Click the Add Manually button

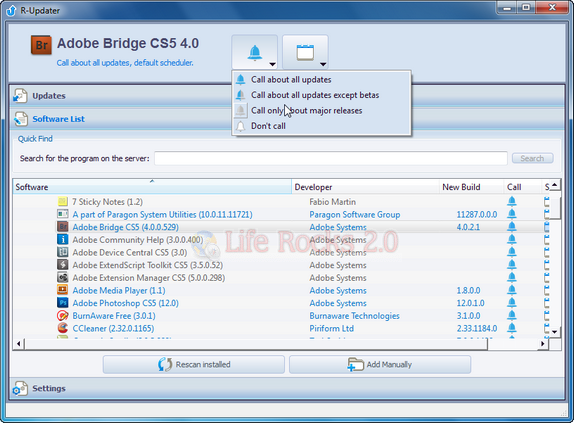click(380, 364)
